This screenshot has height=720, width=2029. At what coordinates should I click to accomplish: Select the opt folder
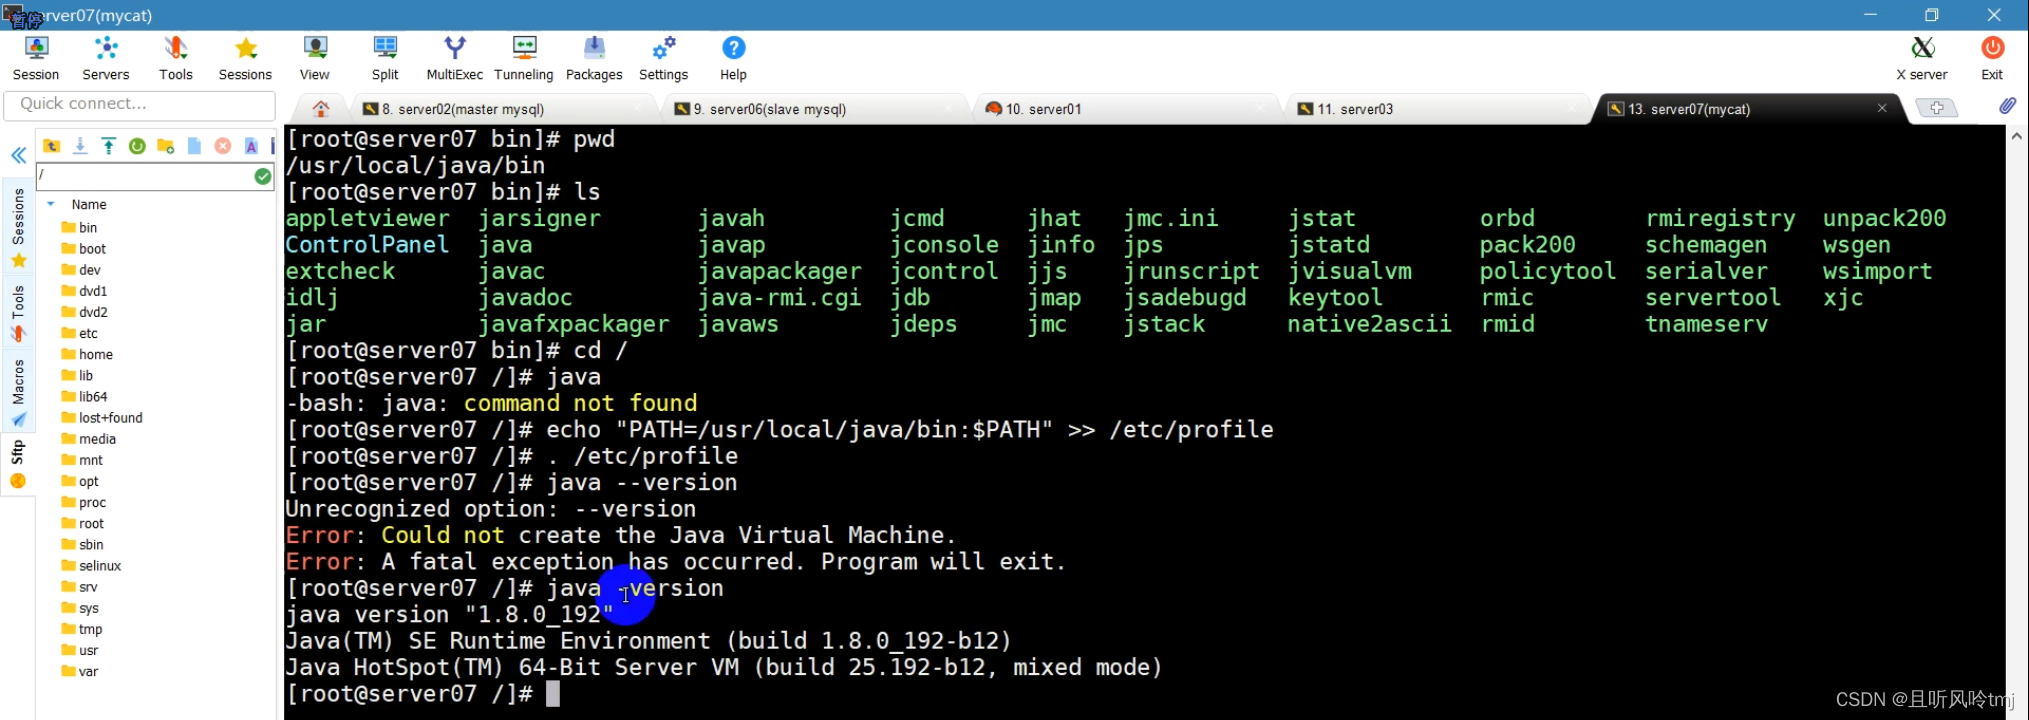point(80,481)
